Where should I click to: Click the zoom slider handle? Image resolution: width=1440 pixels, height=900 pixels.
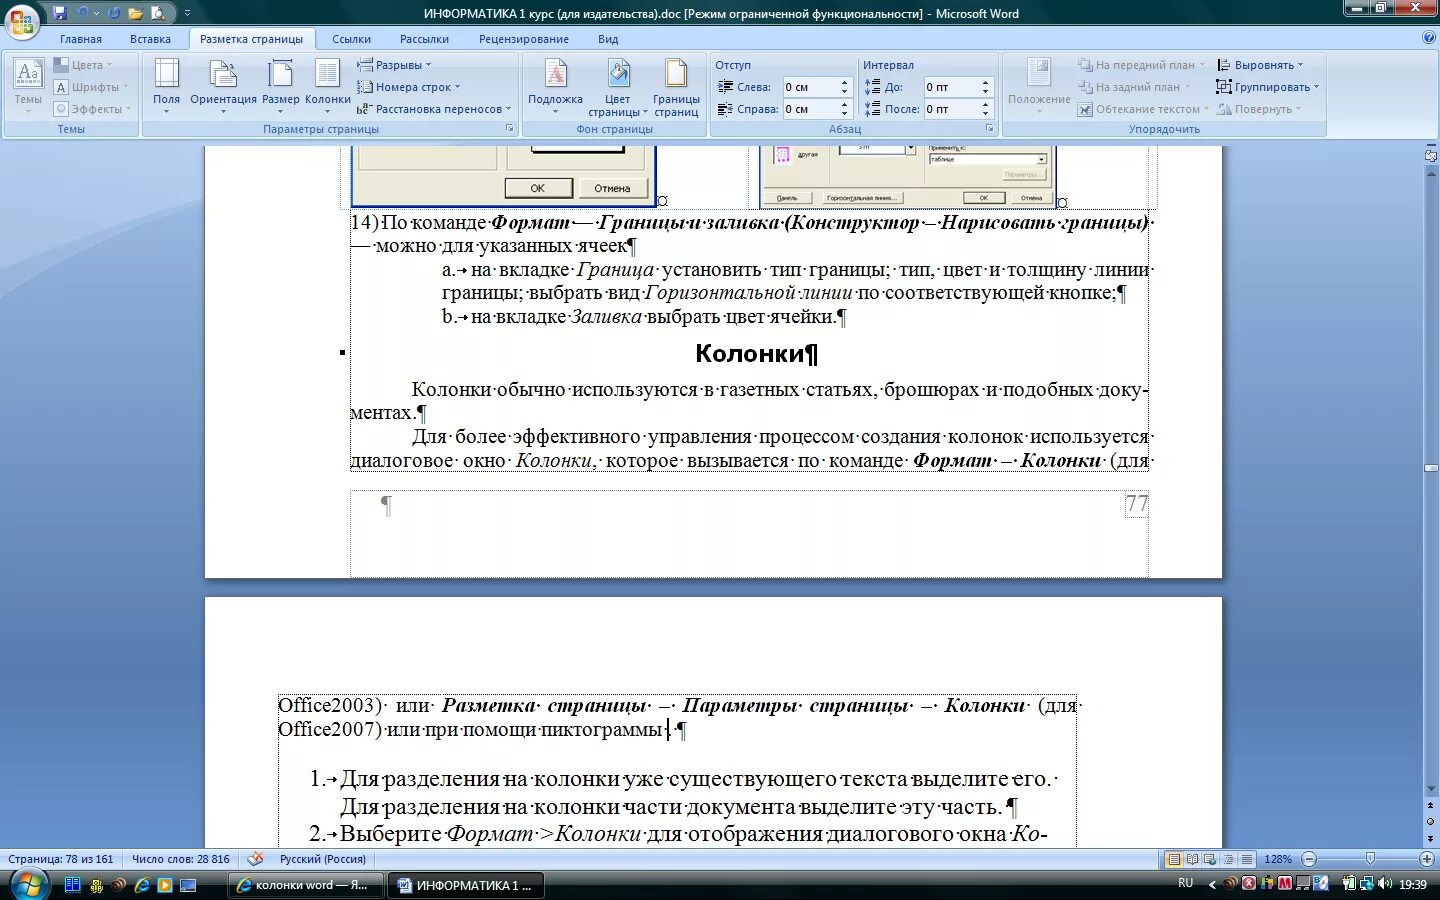tap(1370, 859)
